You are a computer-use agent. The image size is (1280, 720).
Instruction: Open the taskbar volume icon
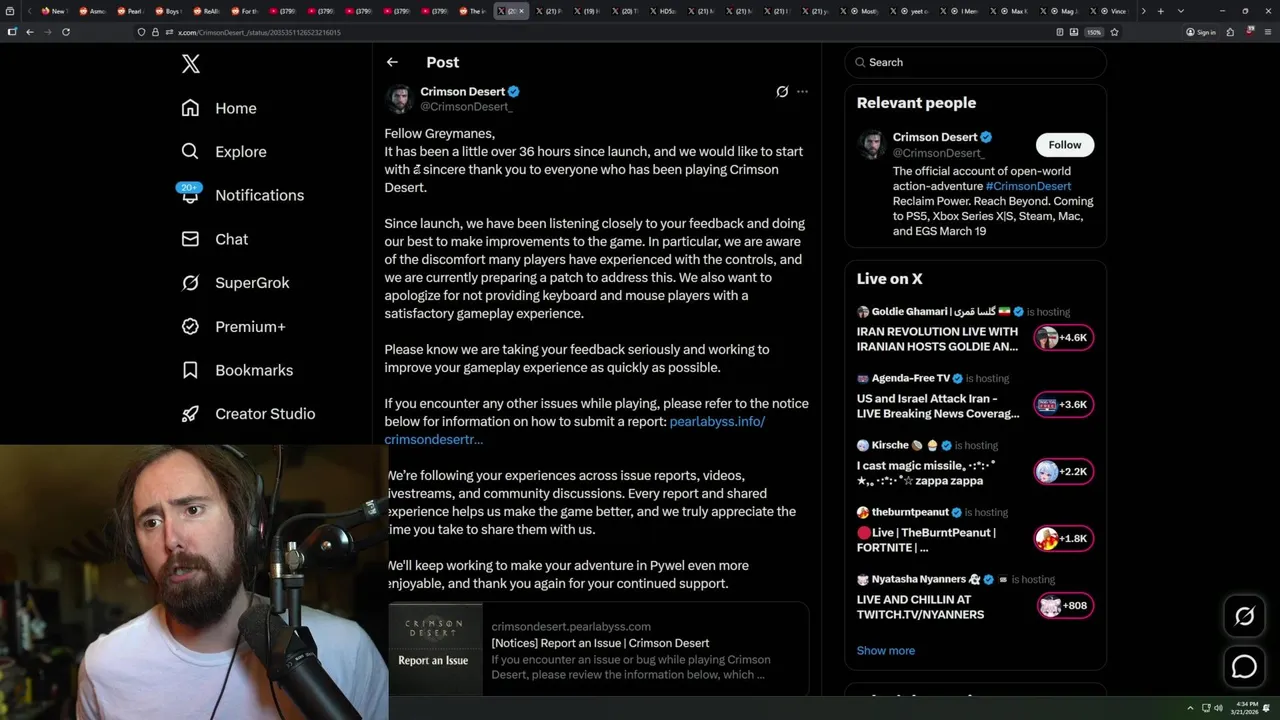(x=1218, y=708)
